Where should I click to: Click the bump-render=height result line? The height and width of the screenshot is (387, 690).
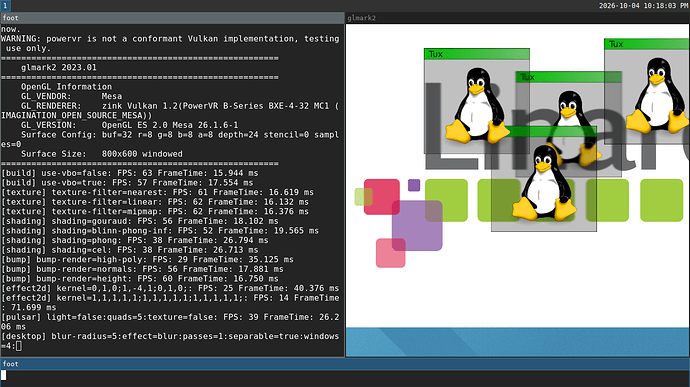click(x=140, y=279)
